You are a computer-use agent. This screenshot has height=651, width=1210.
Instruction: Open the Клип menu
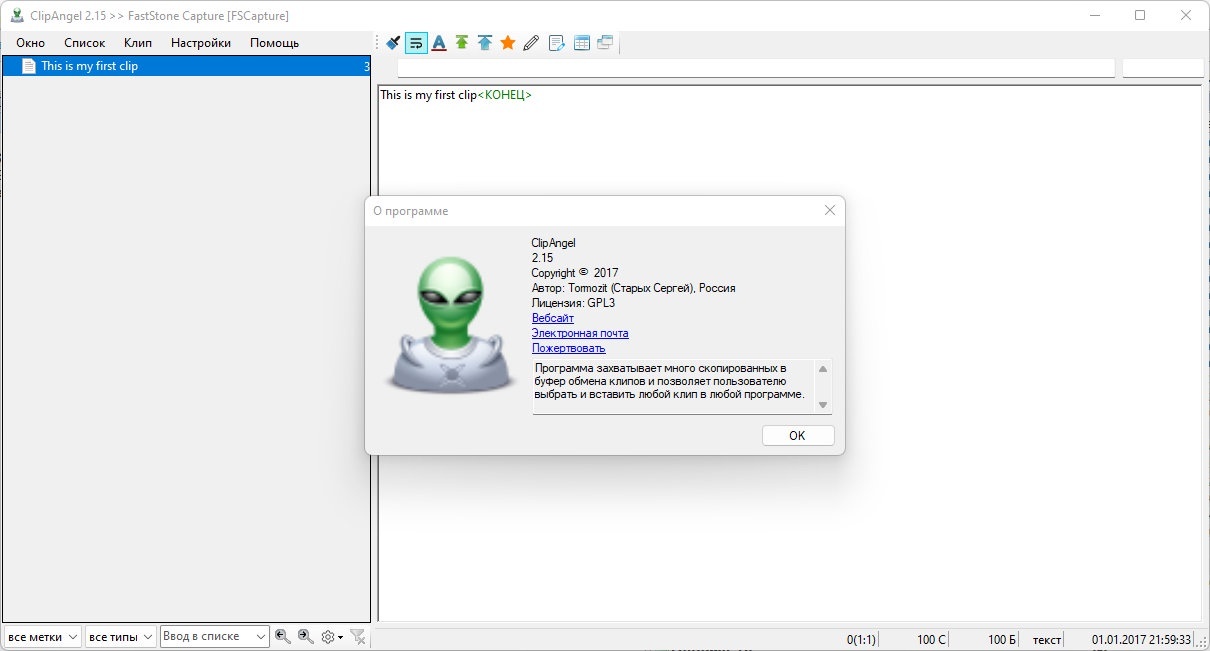[138, 43]
